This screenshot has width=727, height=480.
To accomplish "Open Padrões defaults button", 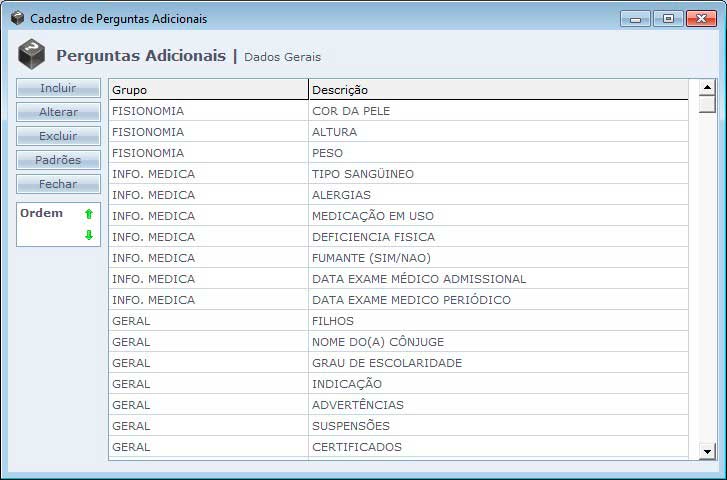I will (x=58, y=160).
